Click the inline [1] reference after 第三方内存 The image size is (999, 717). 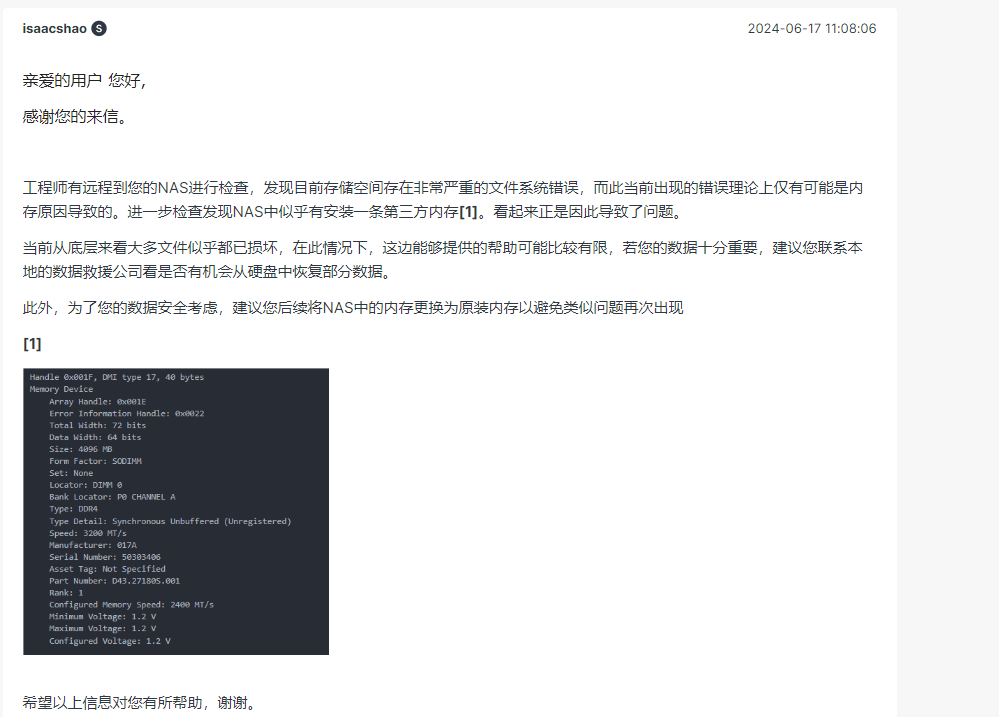tap(467, 212)
